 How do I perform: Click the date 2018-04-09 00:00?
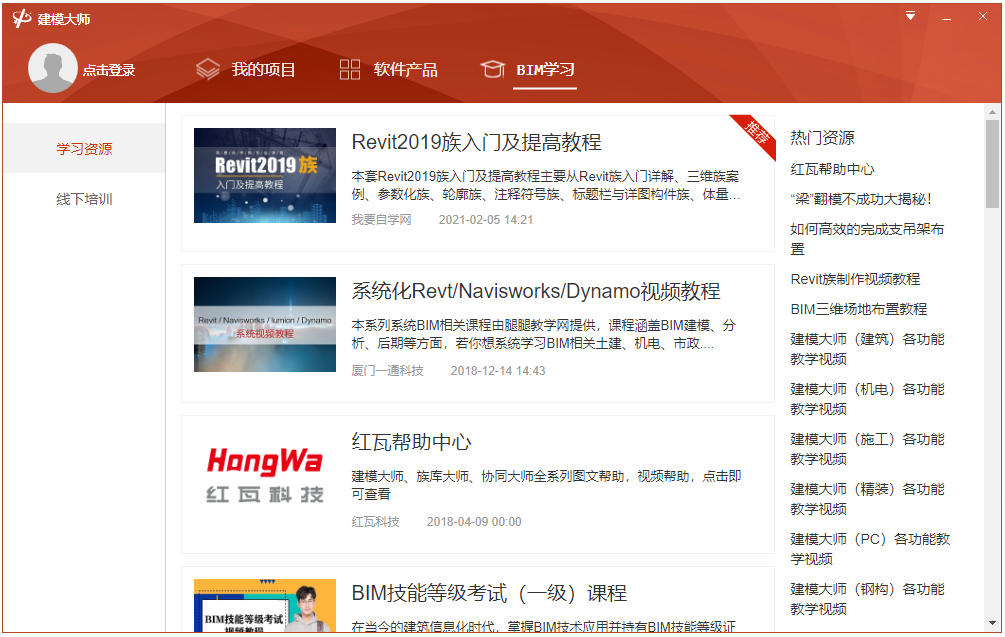point(474,522)
